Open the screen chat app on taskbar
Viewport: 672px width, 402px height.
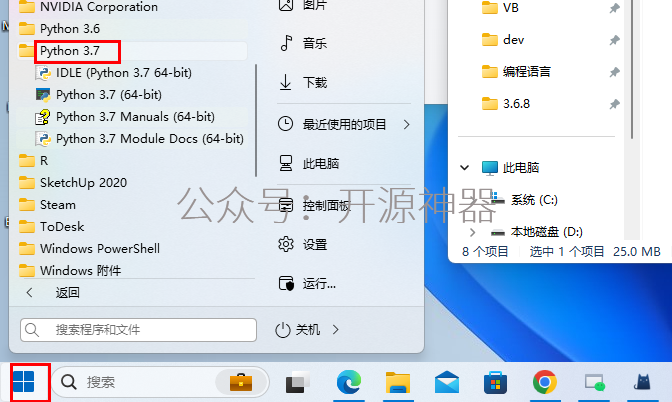click(594, 382)
